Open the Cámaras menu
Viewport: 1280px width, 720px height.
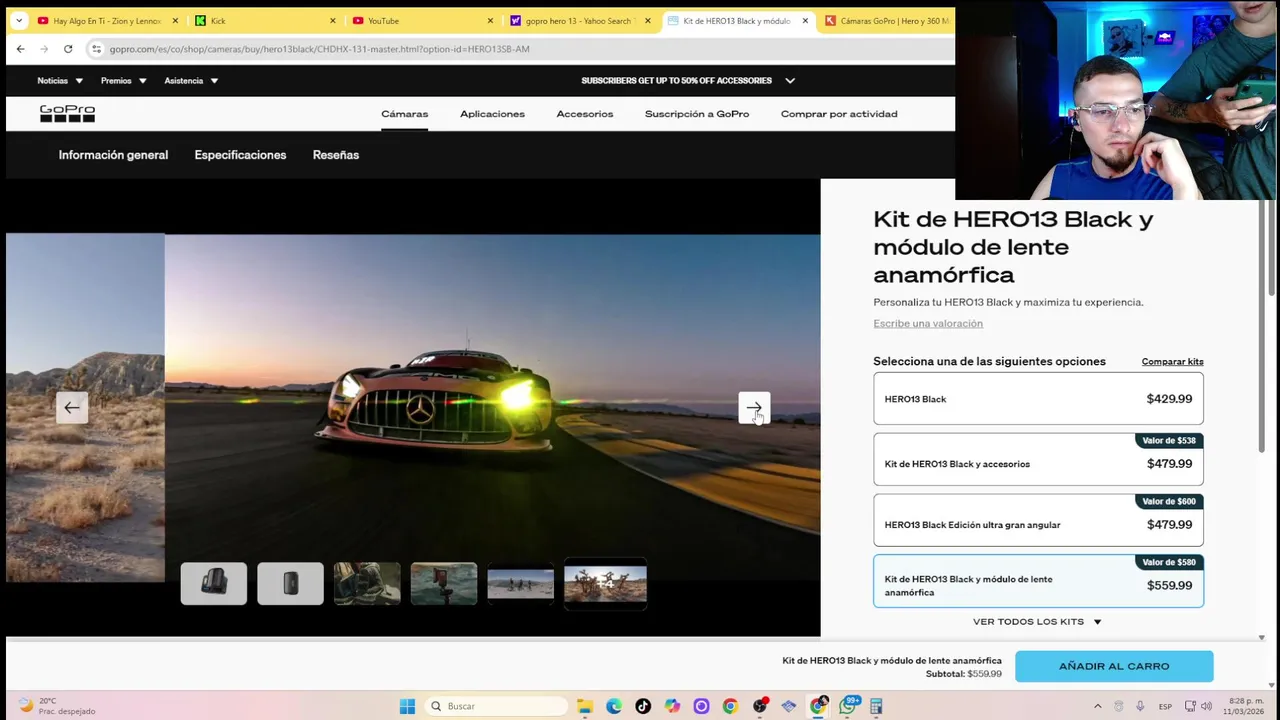[x=404, y=114]
